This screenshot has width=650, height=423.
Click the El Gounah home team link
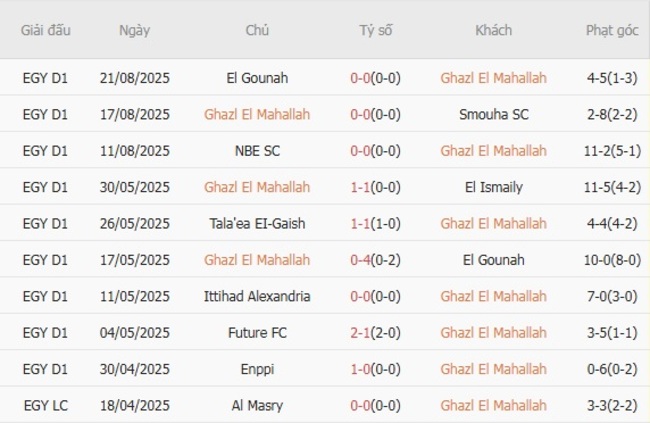tap(257, 78)
